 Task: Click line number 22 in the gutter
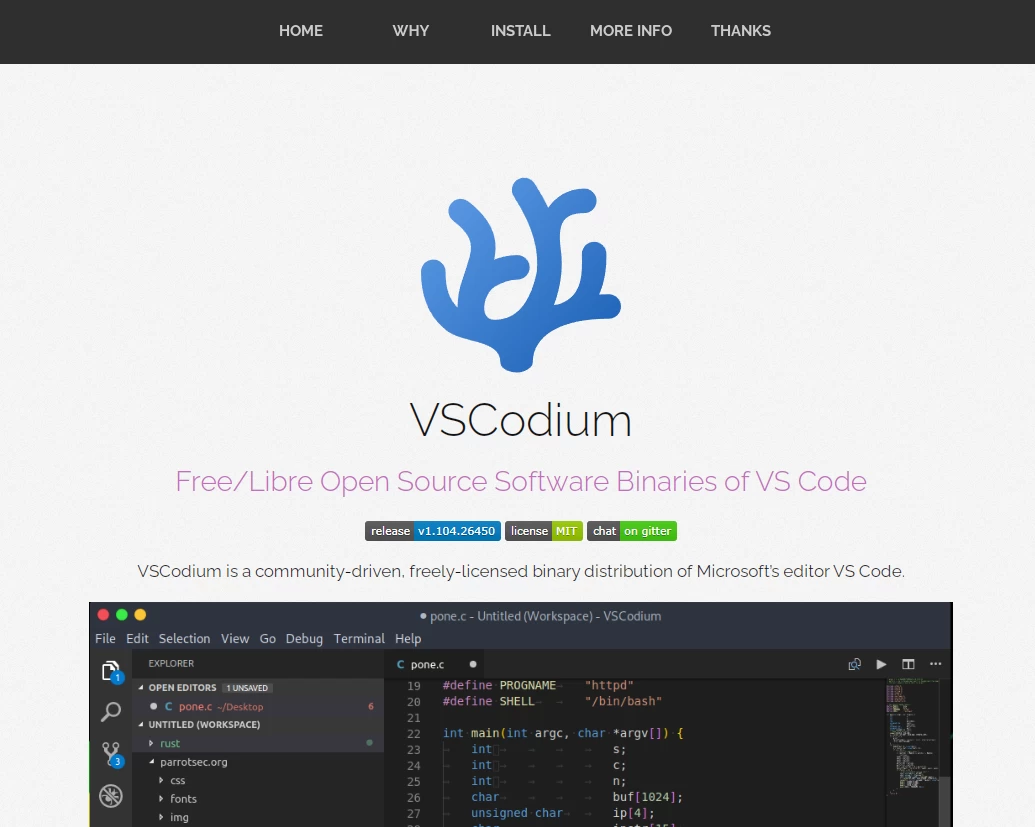414,734
